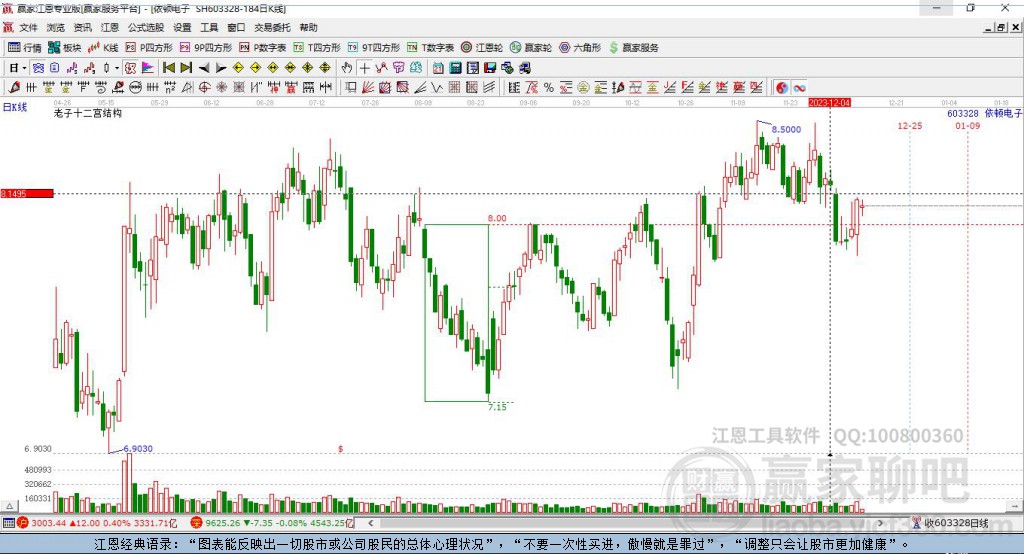The width and height of the screenshot is (1024, 554).
Task: Open the 六角形 hexagon tool
Action: pyautogui.click(x=580, y=48)
